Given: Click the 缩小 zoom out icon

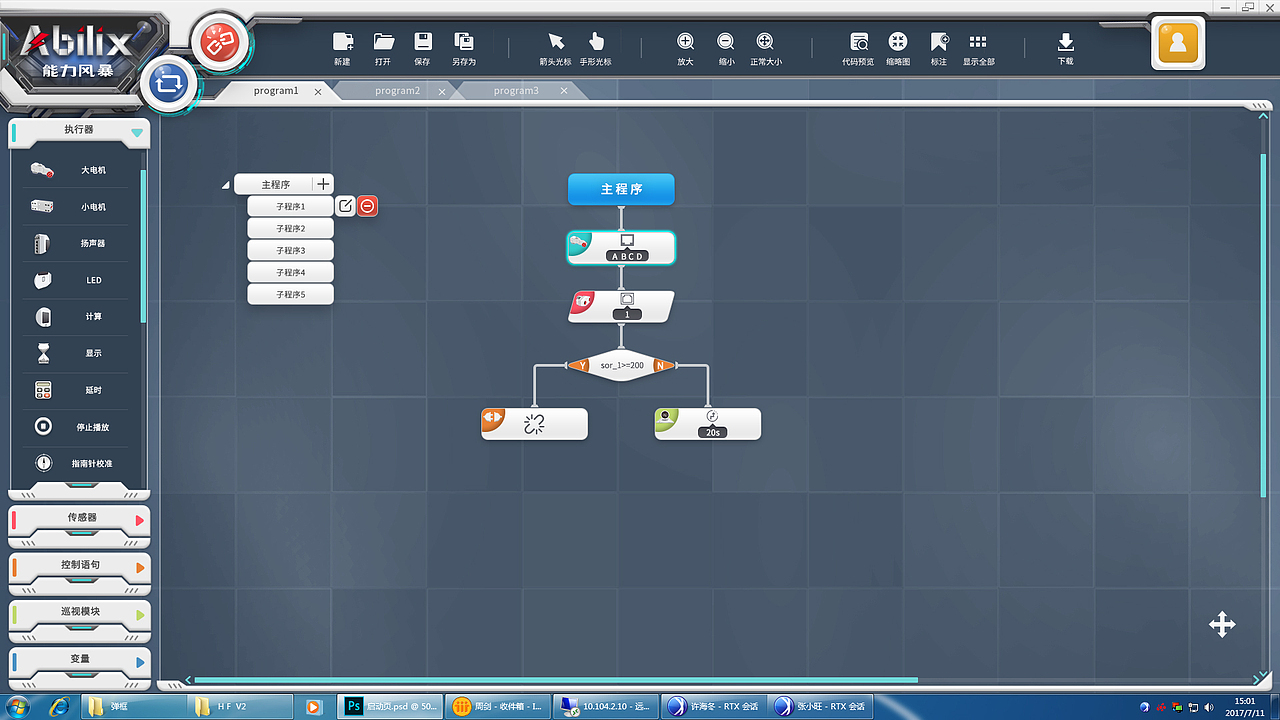Looking at the screenshot, I should coord(725,41).
